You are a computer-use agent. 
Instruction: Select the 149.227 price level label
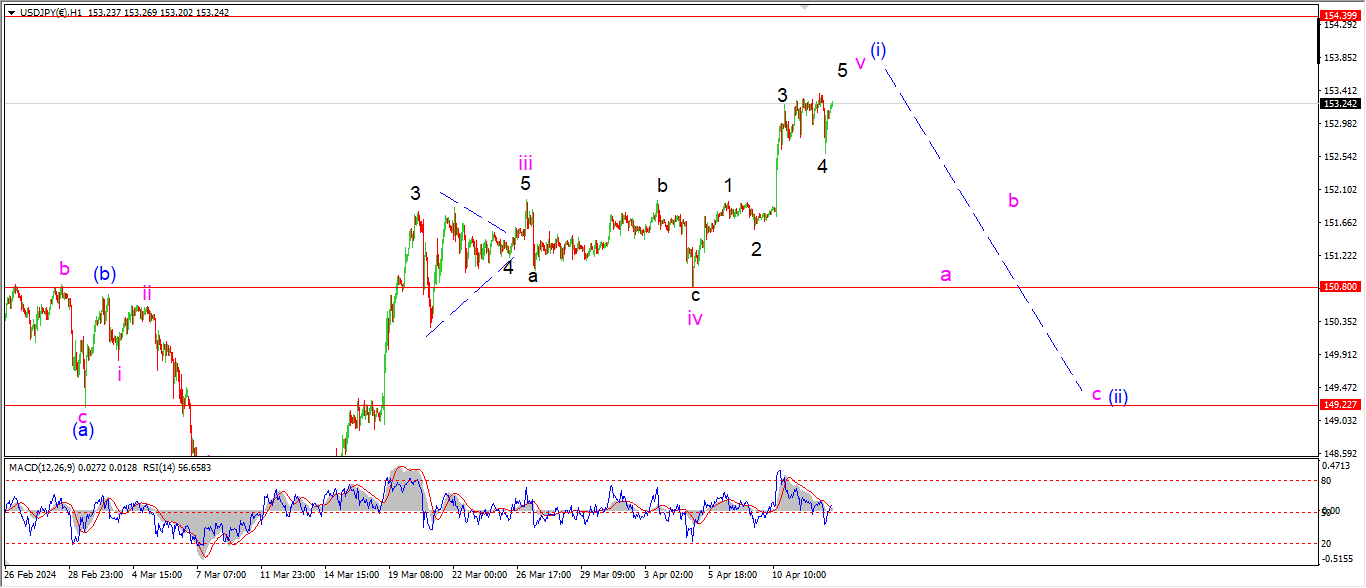1339,405
